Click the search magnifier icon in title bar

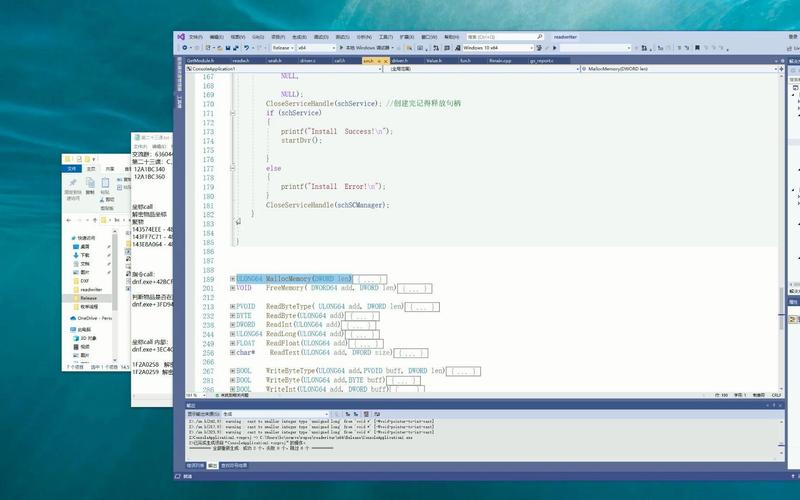pyautogui.click(x=539, y=37)
